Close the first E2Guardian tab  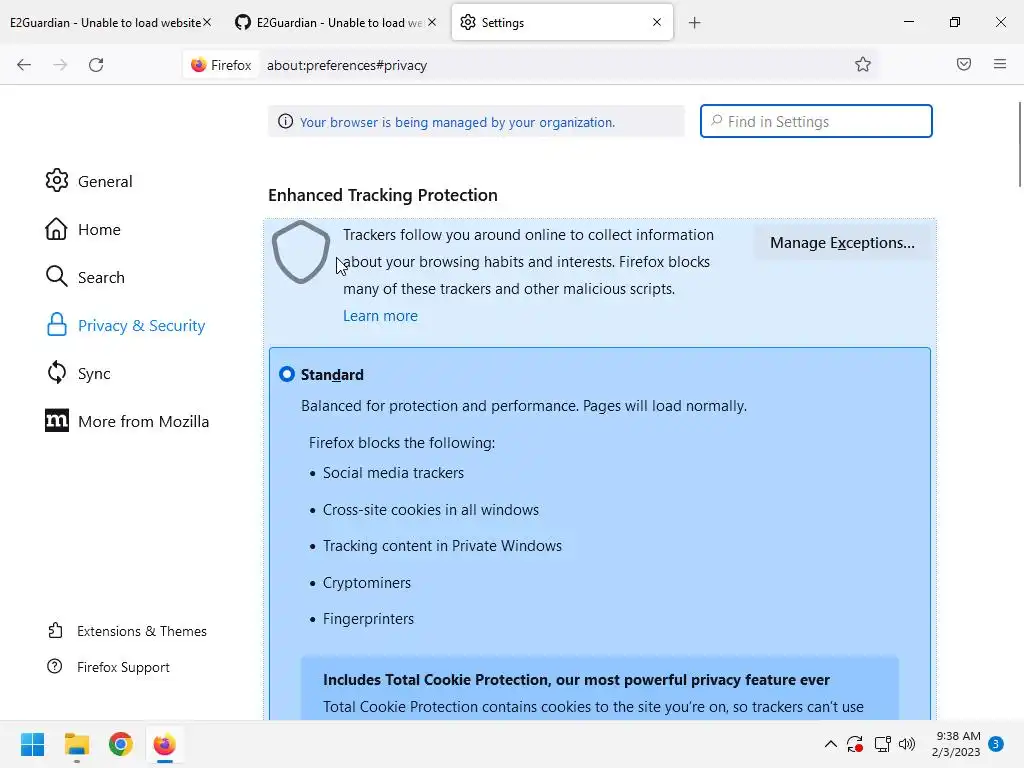207,22
